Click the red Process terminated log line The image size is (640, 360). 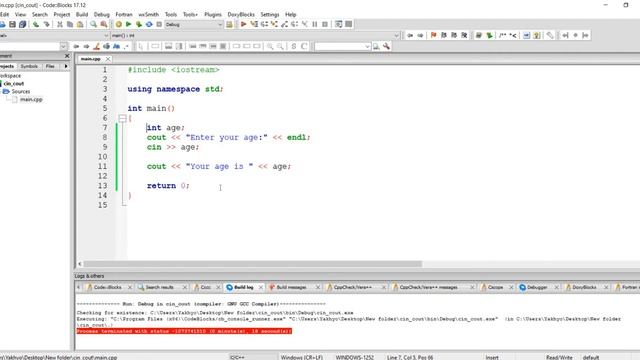[x=184, y=331]
